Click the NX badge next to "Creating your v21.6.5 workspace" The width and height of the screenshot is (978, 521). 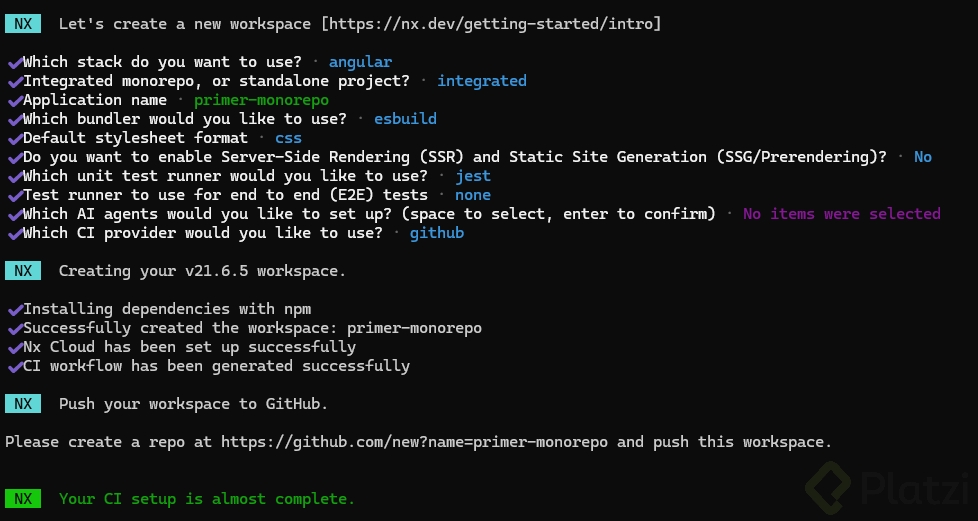[x=23, y=271]
